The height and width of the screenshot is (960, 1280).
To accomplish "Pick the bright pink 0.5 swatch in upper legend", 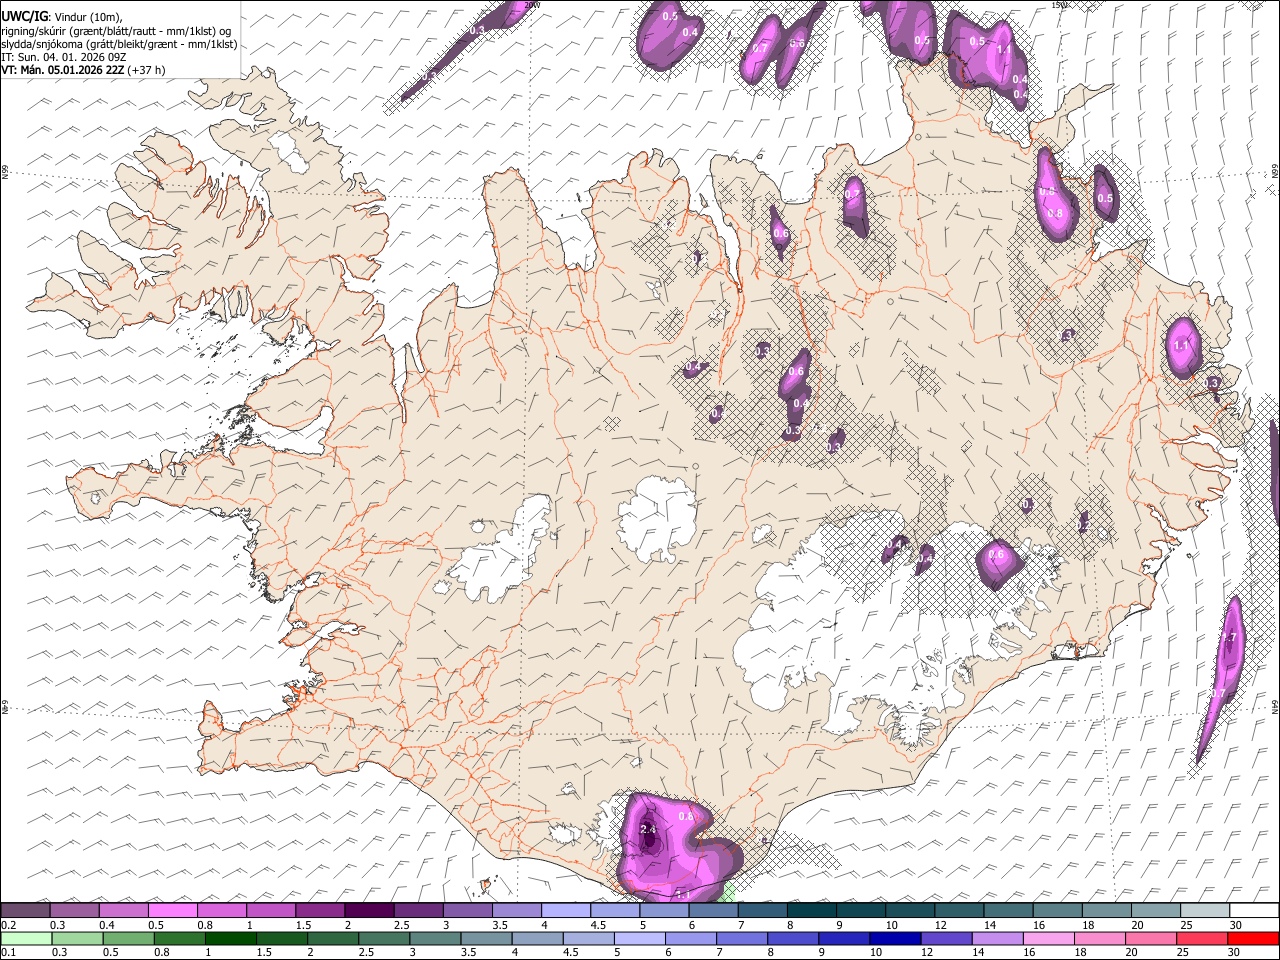I will tap(173, 911).
